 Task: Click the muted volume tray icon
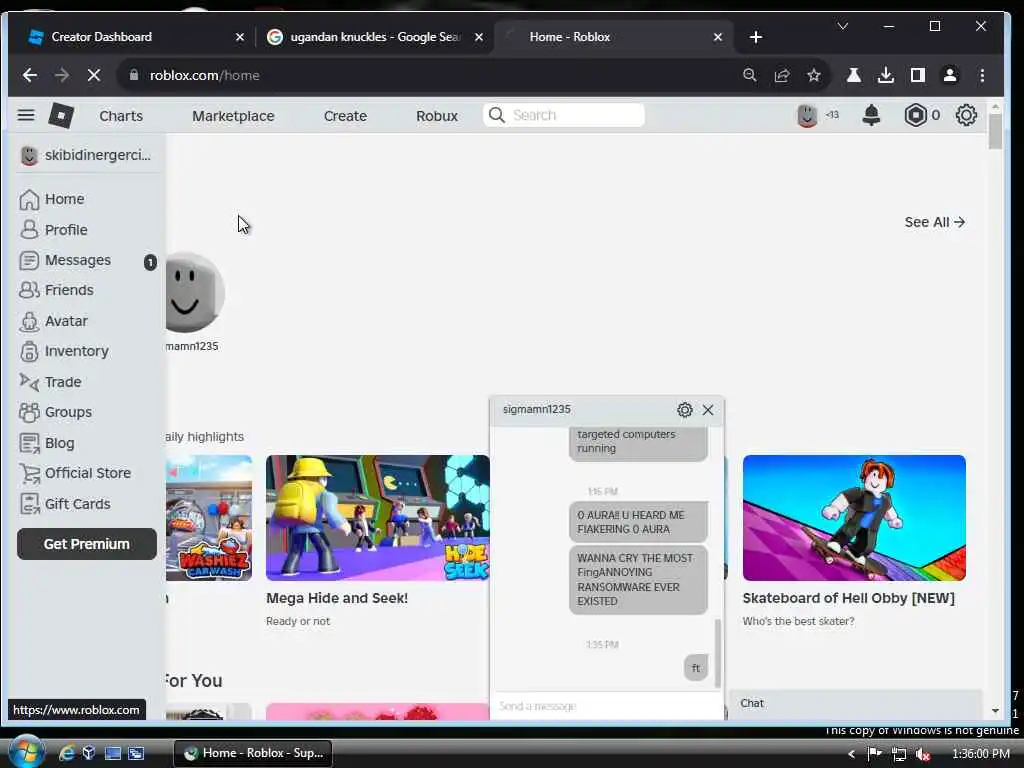pyautogui.click(x=923, y=754)
